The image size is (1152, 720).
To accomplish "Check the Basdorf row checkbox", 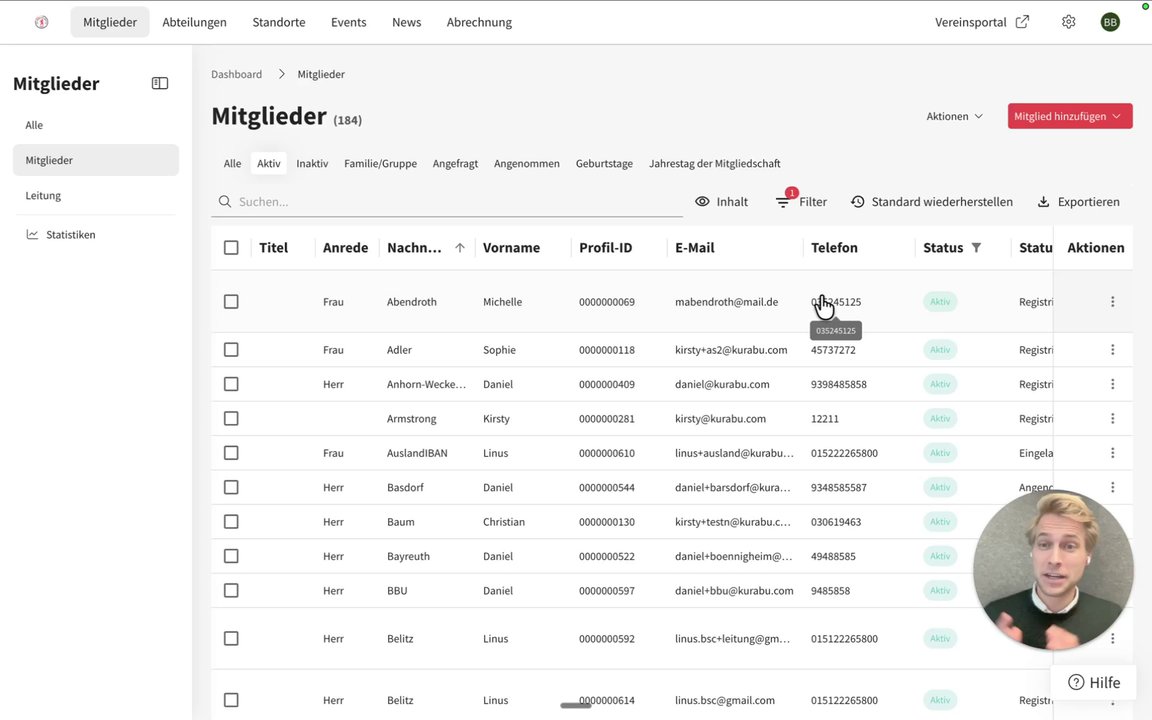I will point(231,487).
